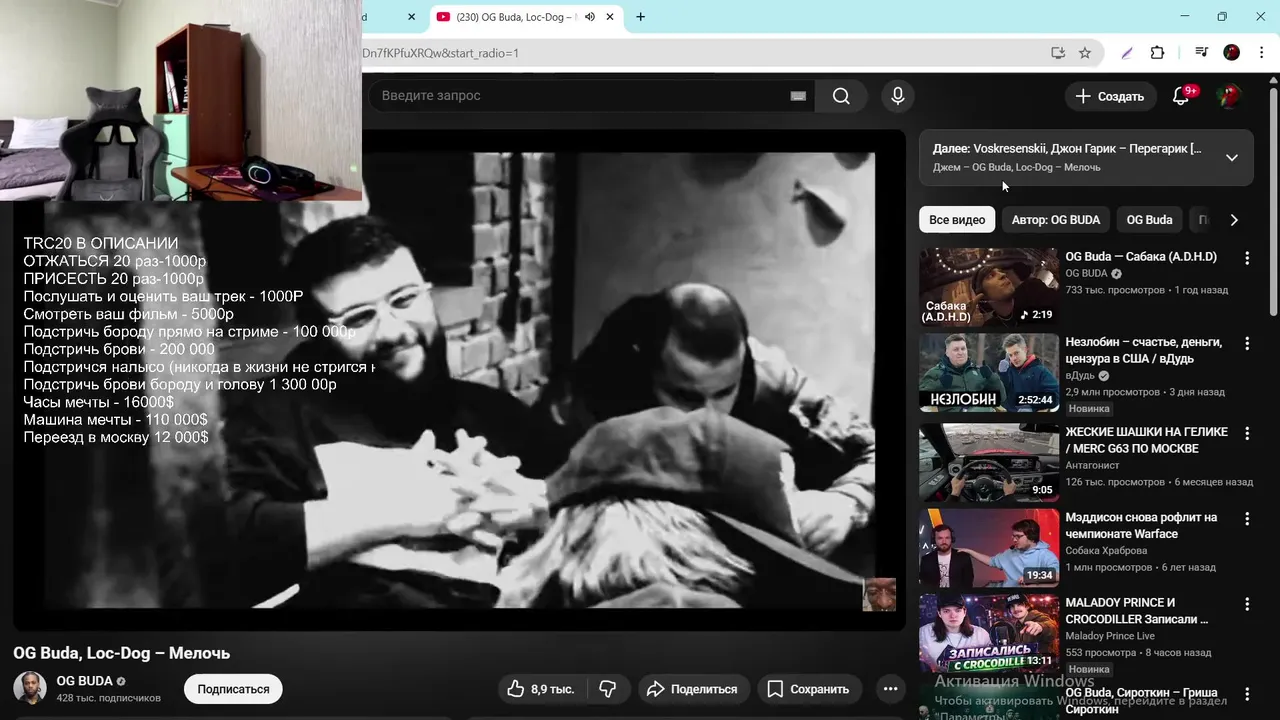This screenshot has height=720, width=1280.
Task: Open YouTube notifications bell
Action: [x=1181, y=96]
